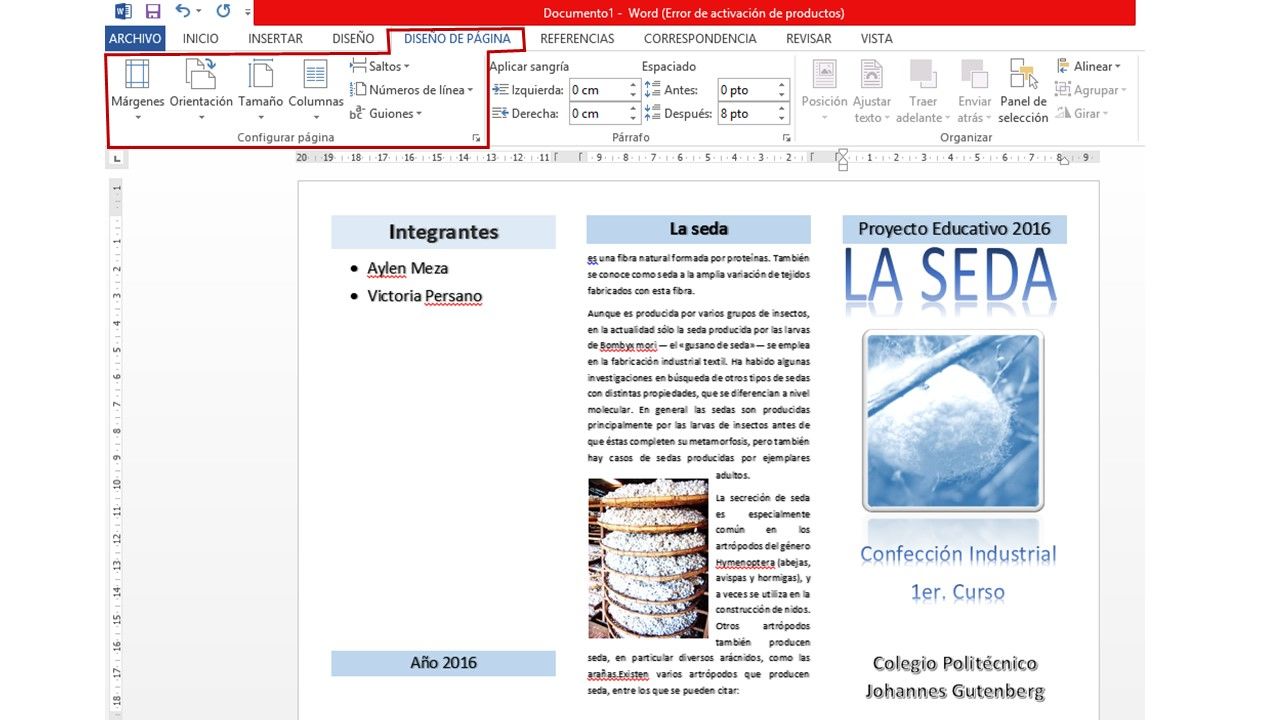Increase the Antes spacing with the stepper
The width and height of the screenshot is (1280, 720).
[782, 85]
